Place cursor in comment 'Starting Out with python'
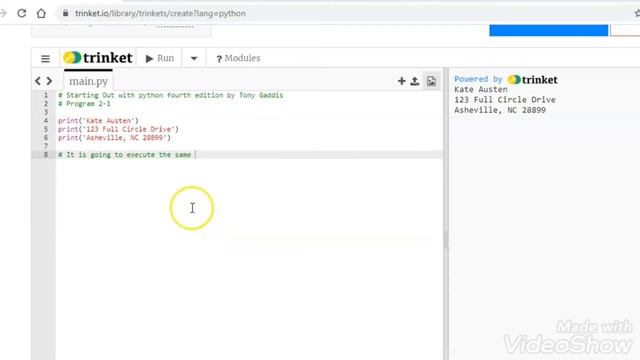This screenshot has height=360, width=640. (171, 95)
